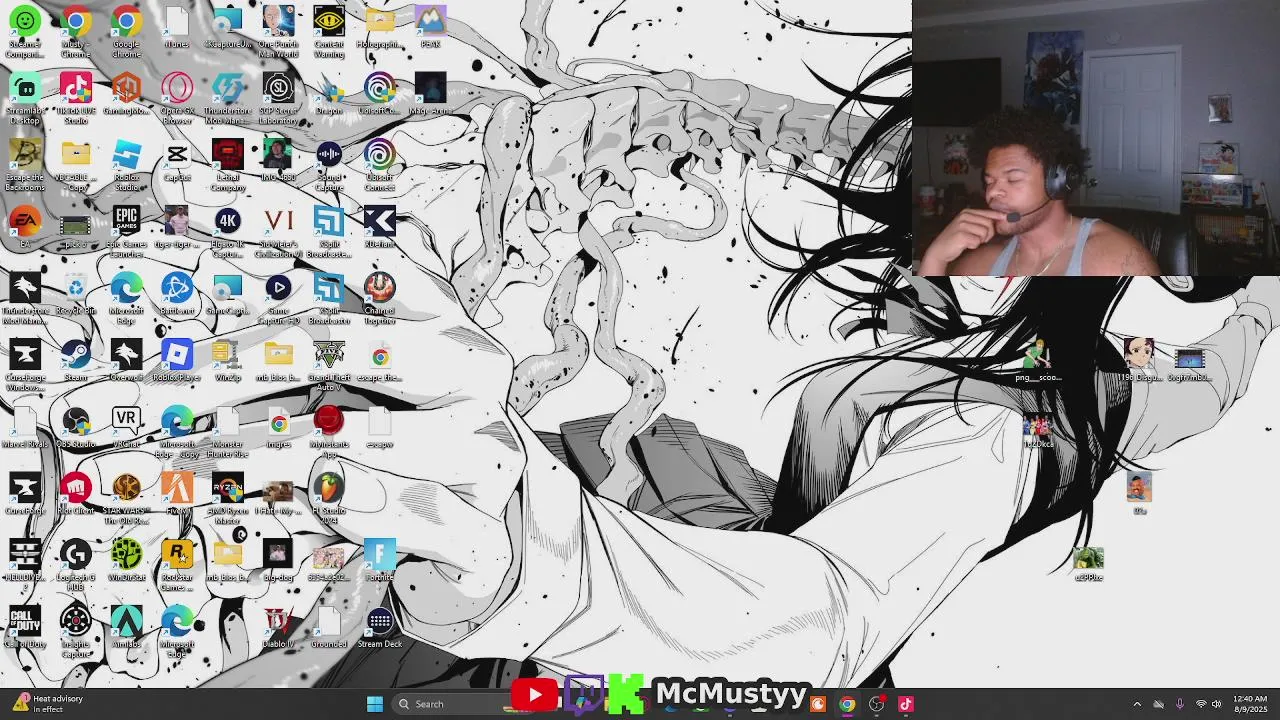This screenshot has height=720, width=1280.
Task: Select the WinZip desktop icon
Action: (x=227, y=360)
